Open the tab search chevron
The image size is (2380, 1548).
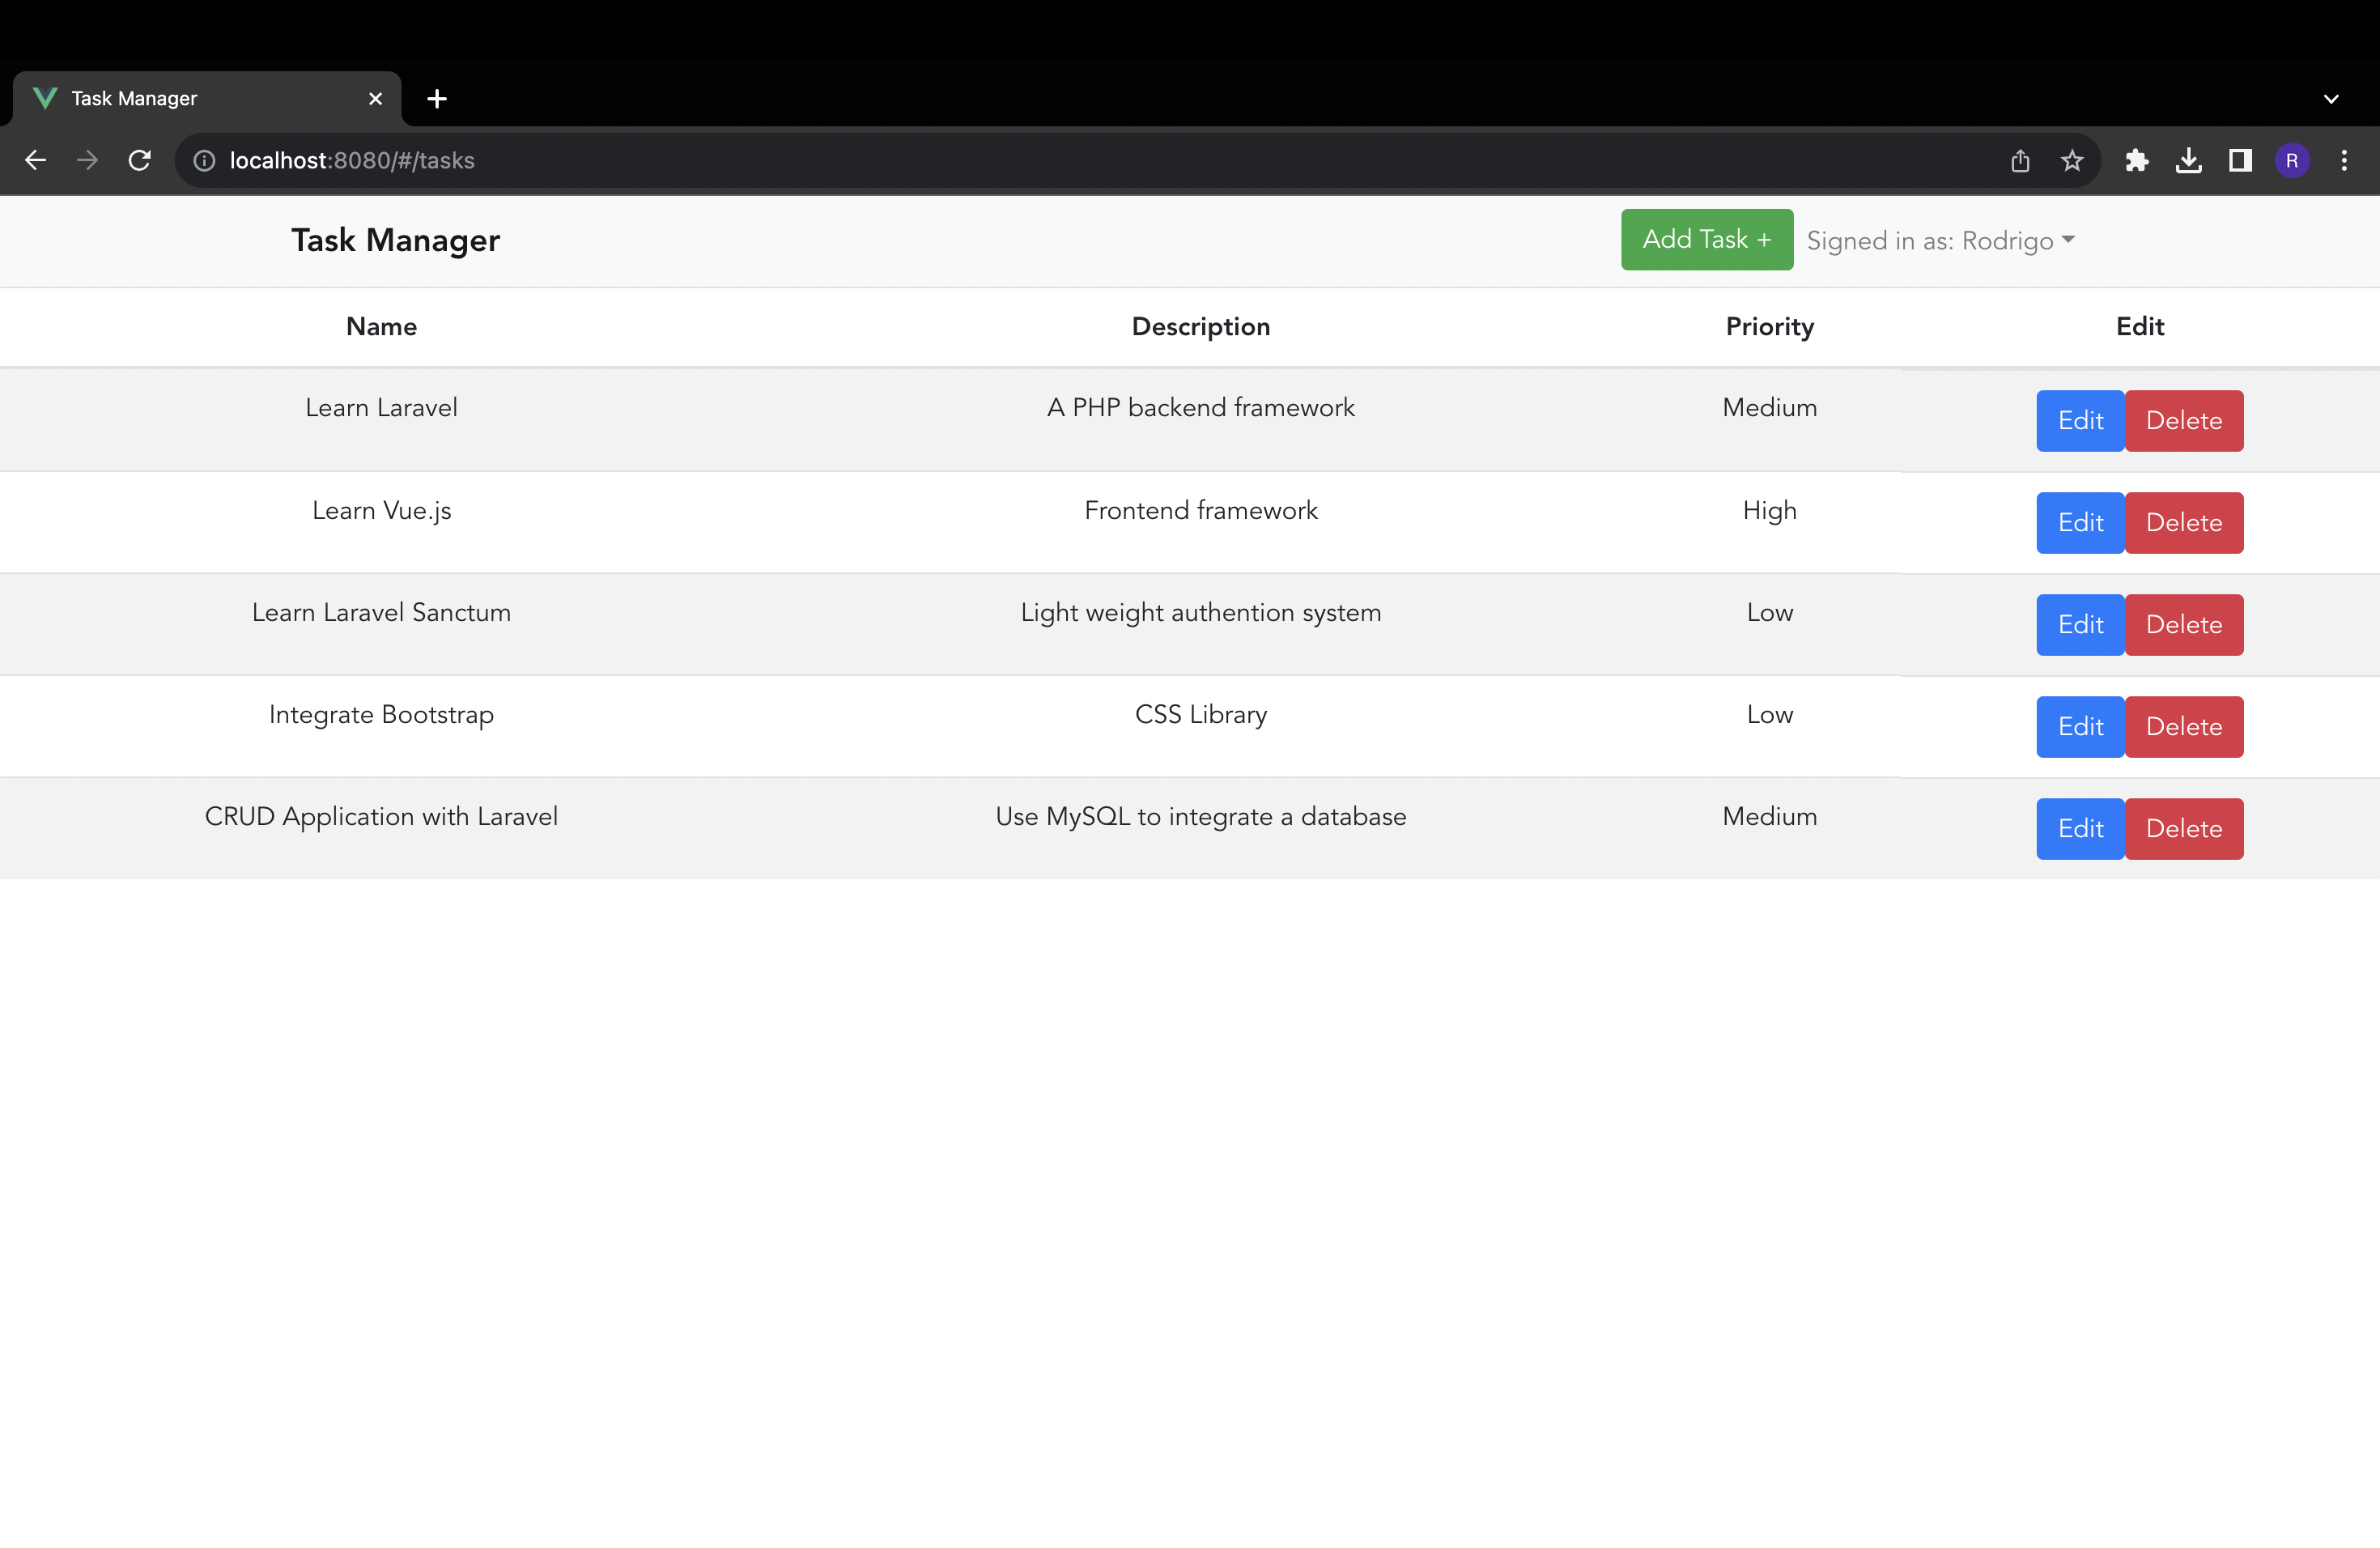[2331, 99]
